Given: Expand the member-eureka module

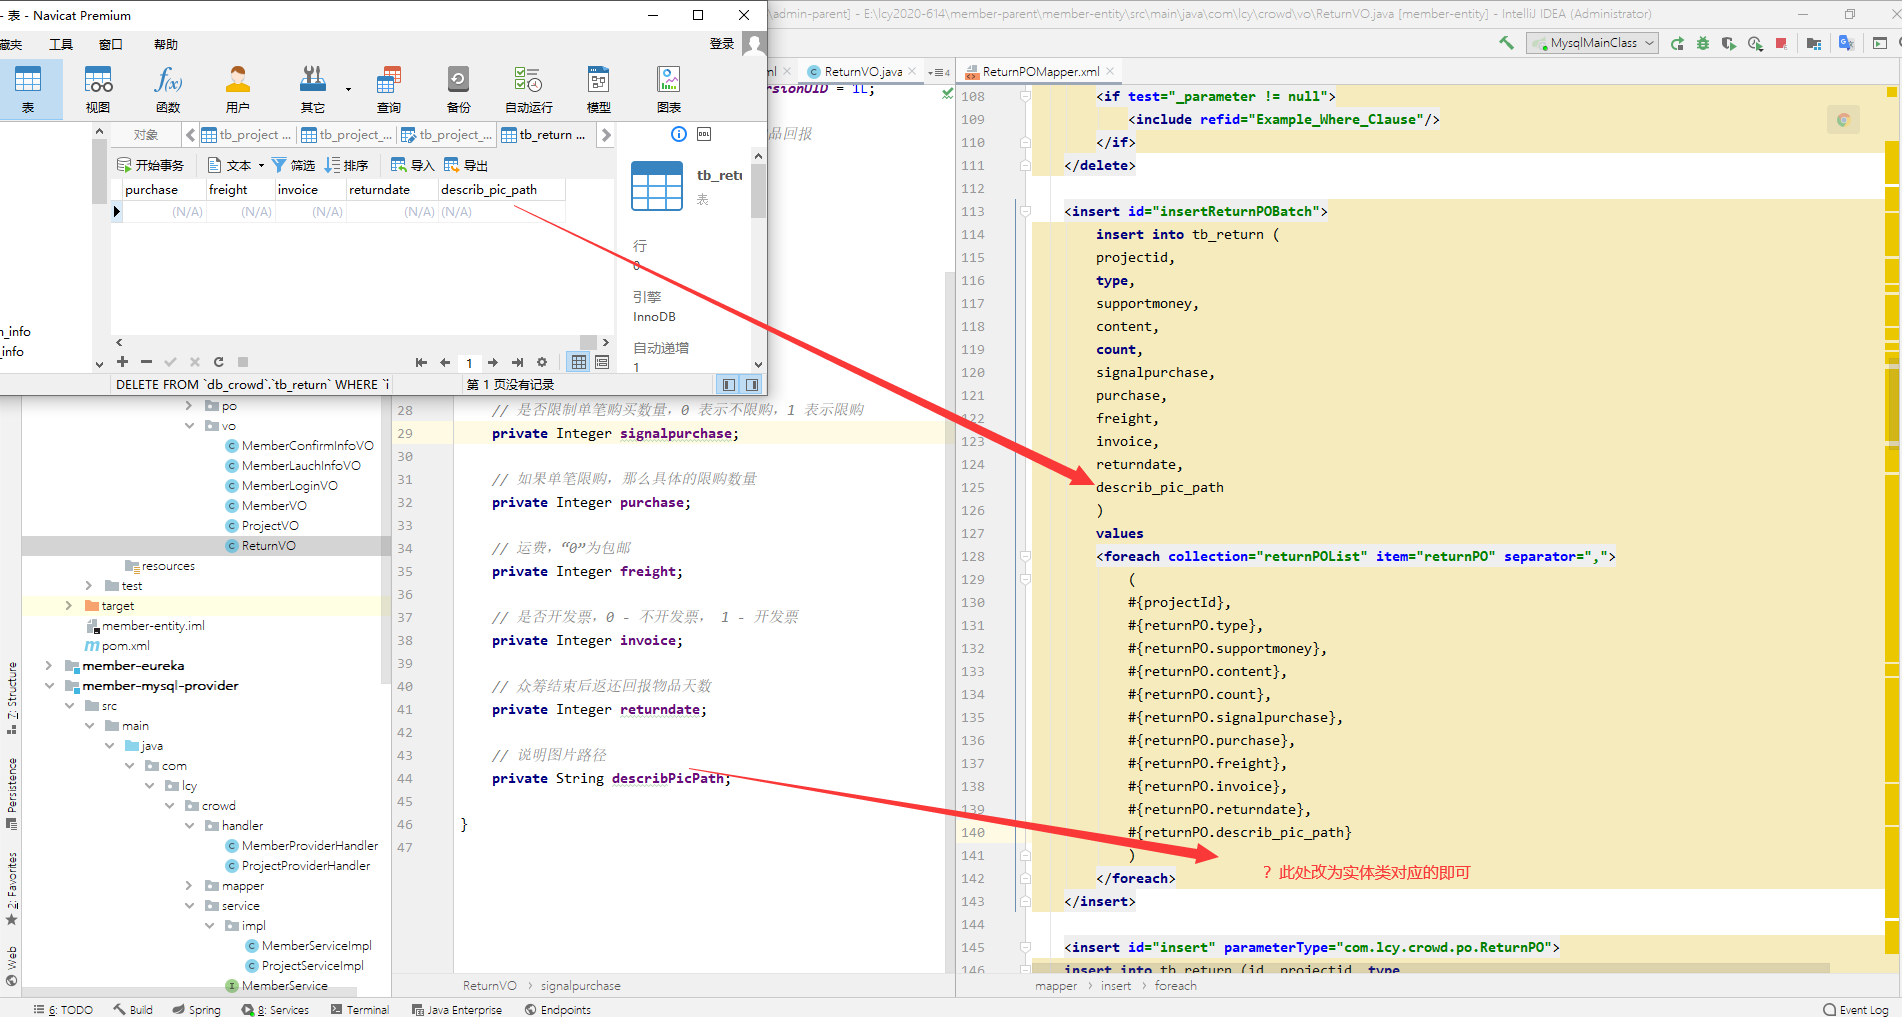Looking at the screenshot, I should click(x=49, y=666).
